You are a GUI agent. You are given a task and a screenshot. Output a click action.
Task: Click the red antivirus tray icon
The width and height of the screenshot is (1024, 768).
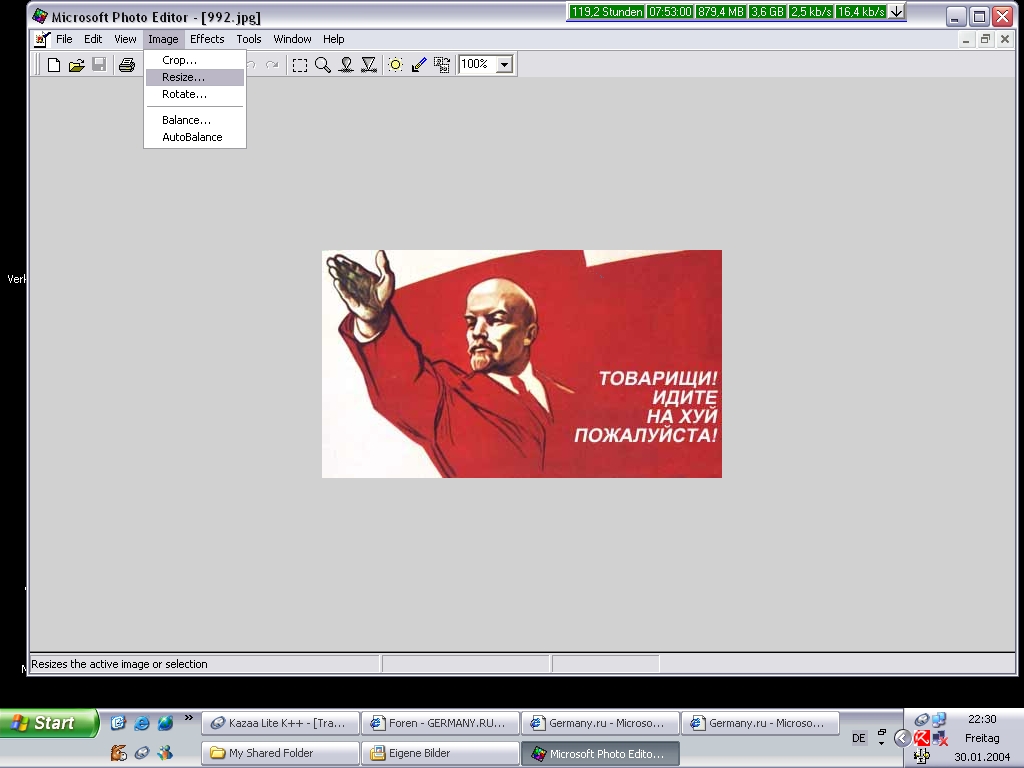[921, 739]
